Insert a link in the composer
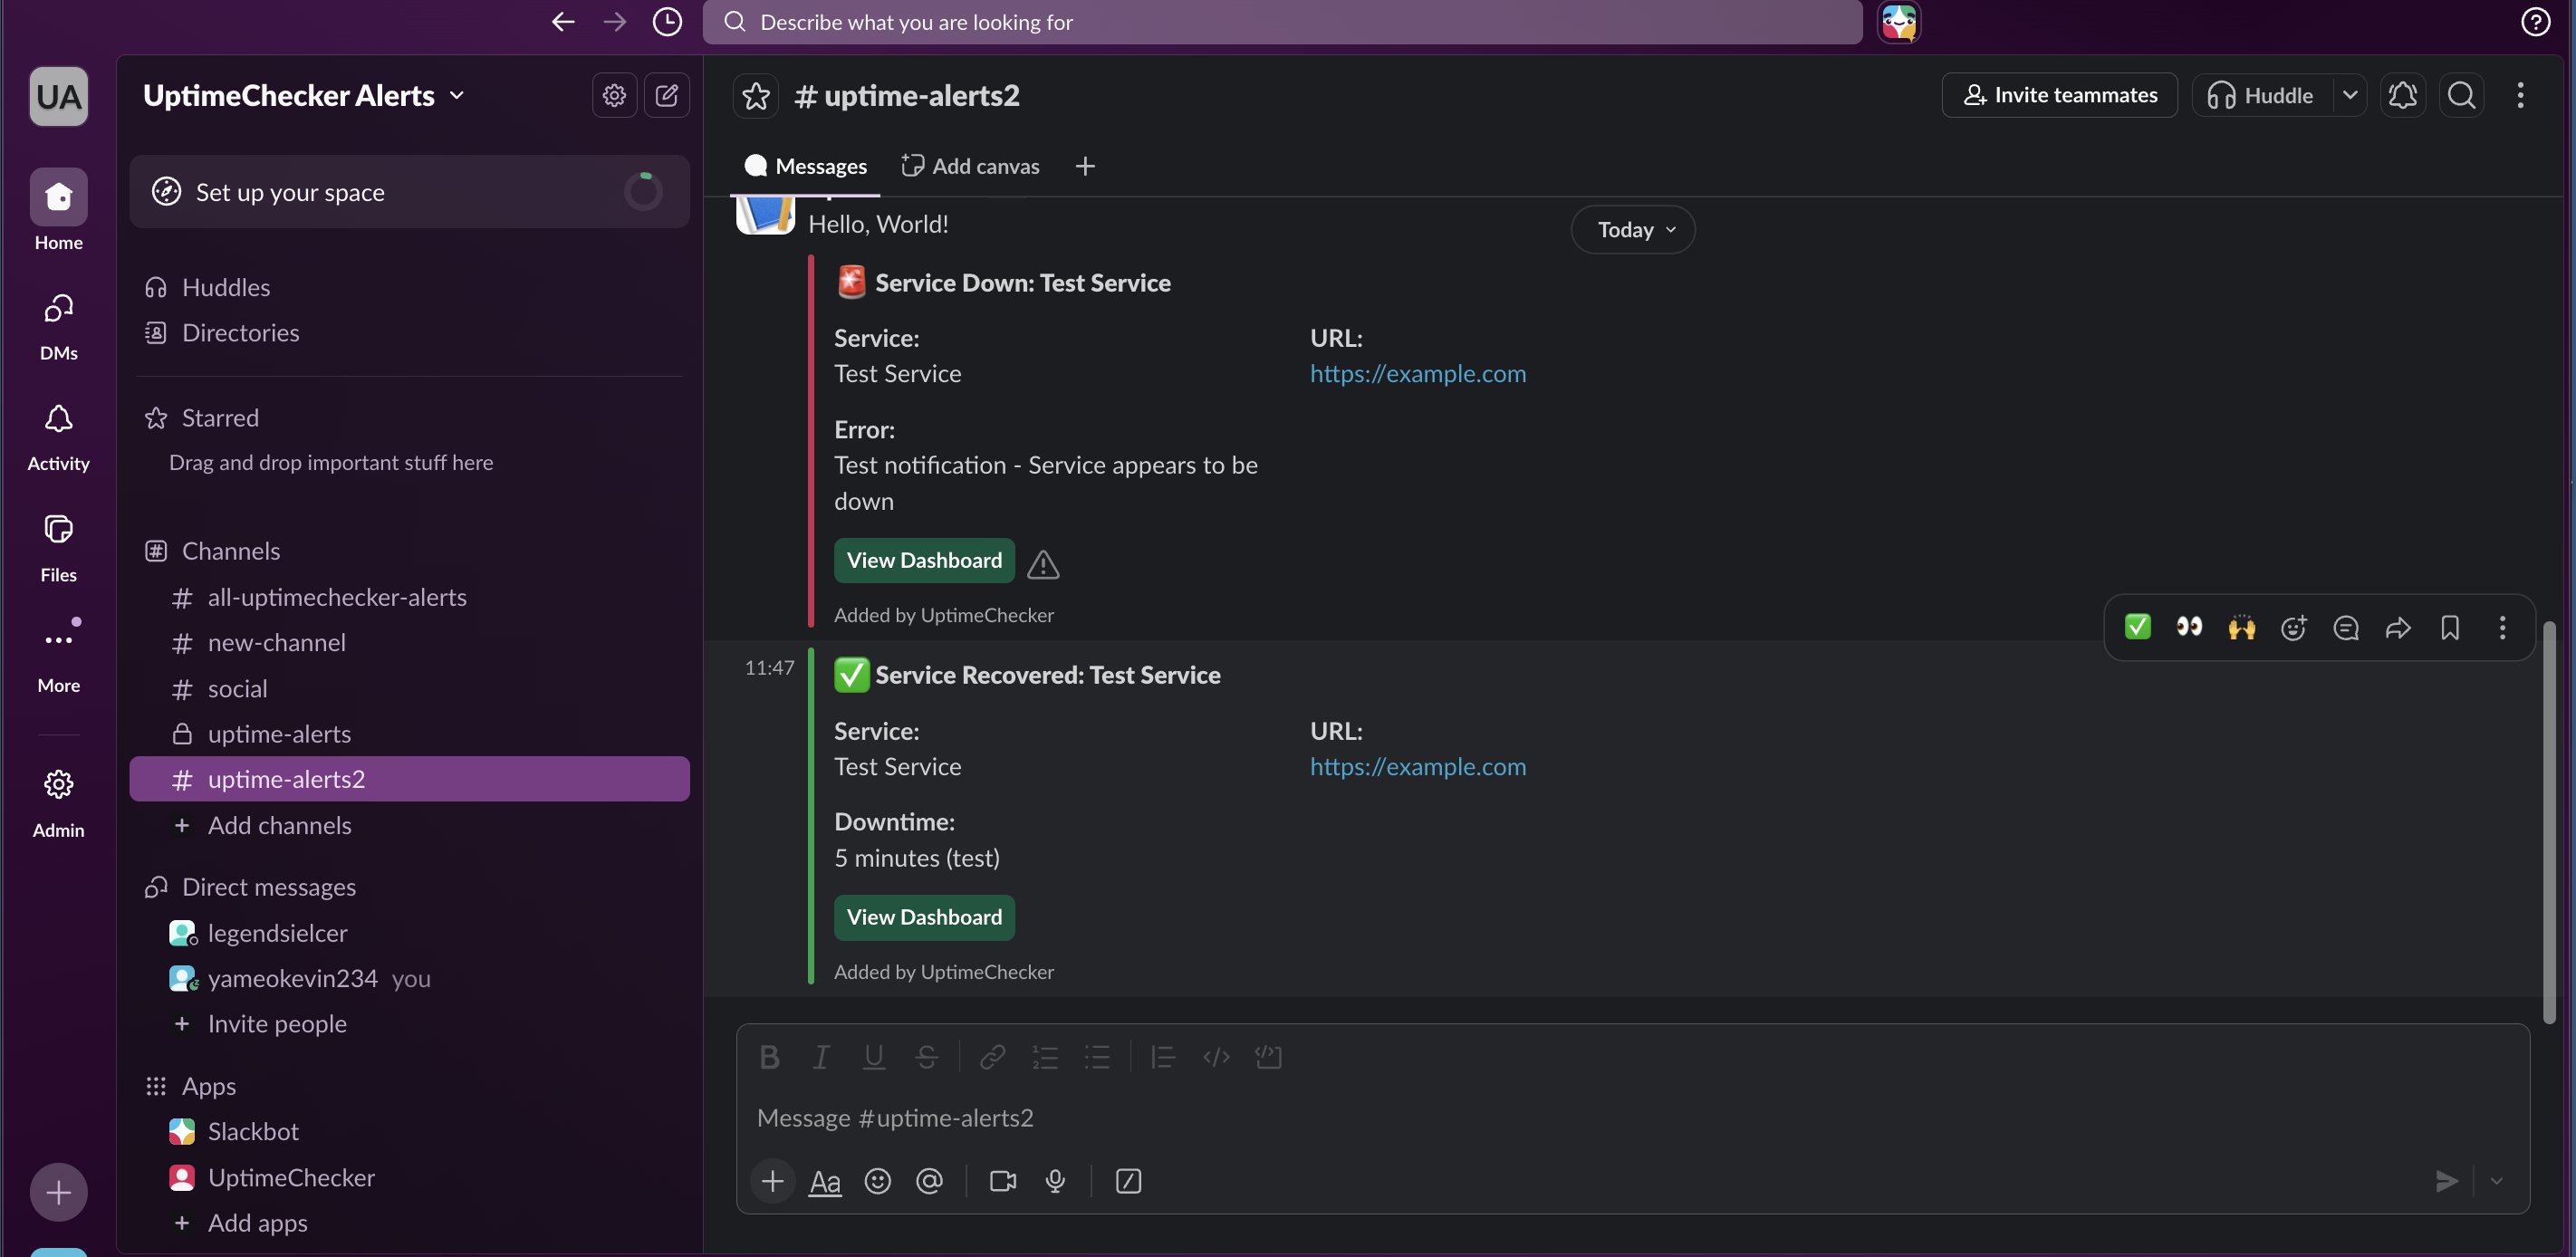The image size is (2576, 1257). coord(992,1057)
